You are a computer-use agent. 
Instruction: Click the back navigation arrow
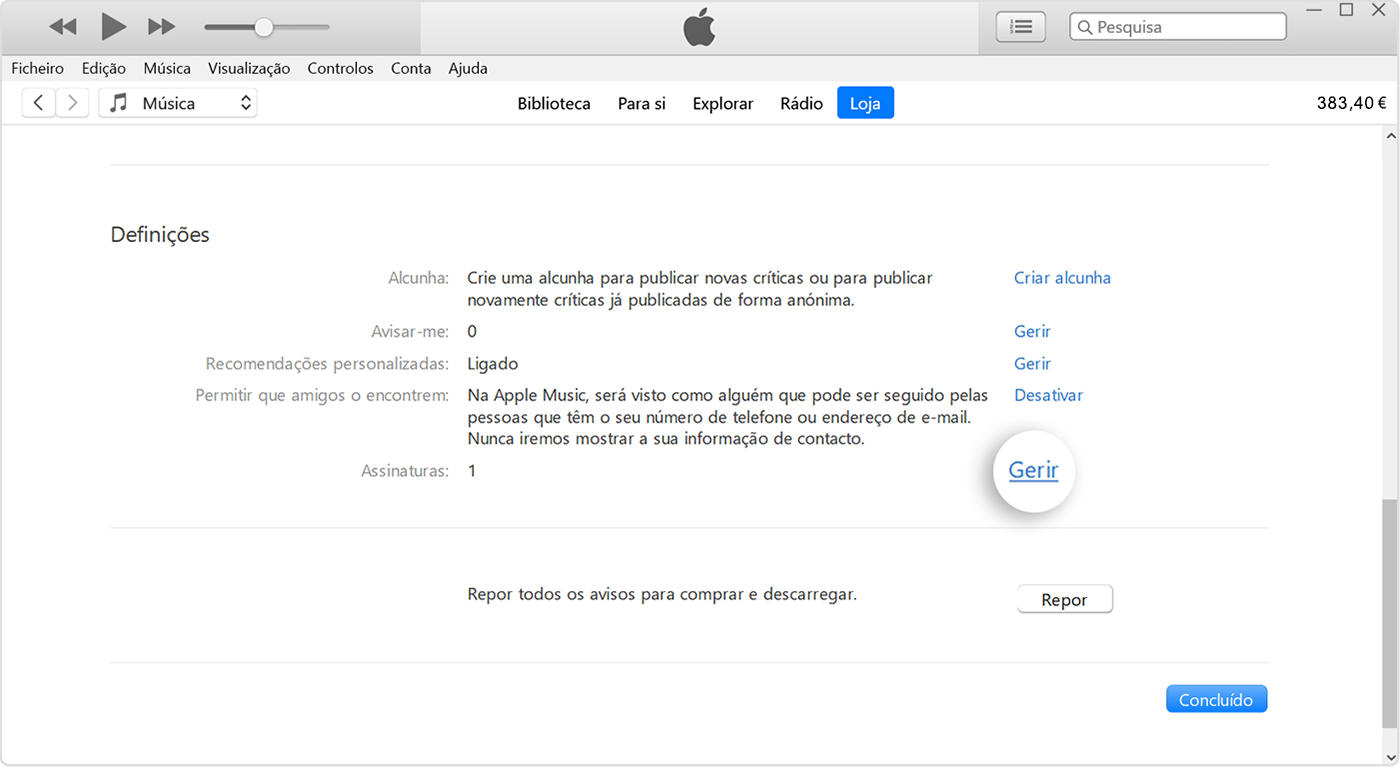pos(38,102)
